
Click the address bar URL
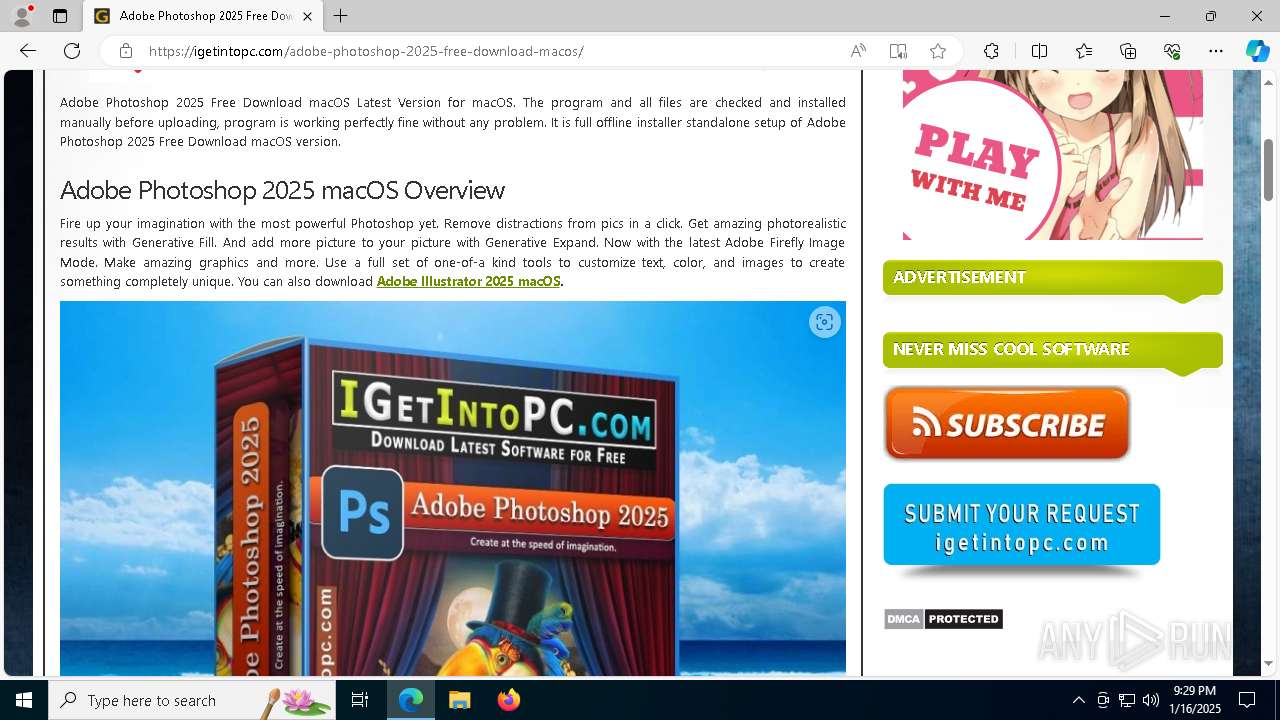pyautogui.click(x=366, y=51)
